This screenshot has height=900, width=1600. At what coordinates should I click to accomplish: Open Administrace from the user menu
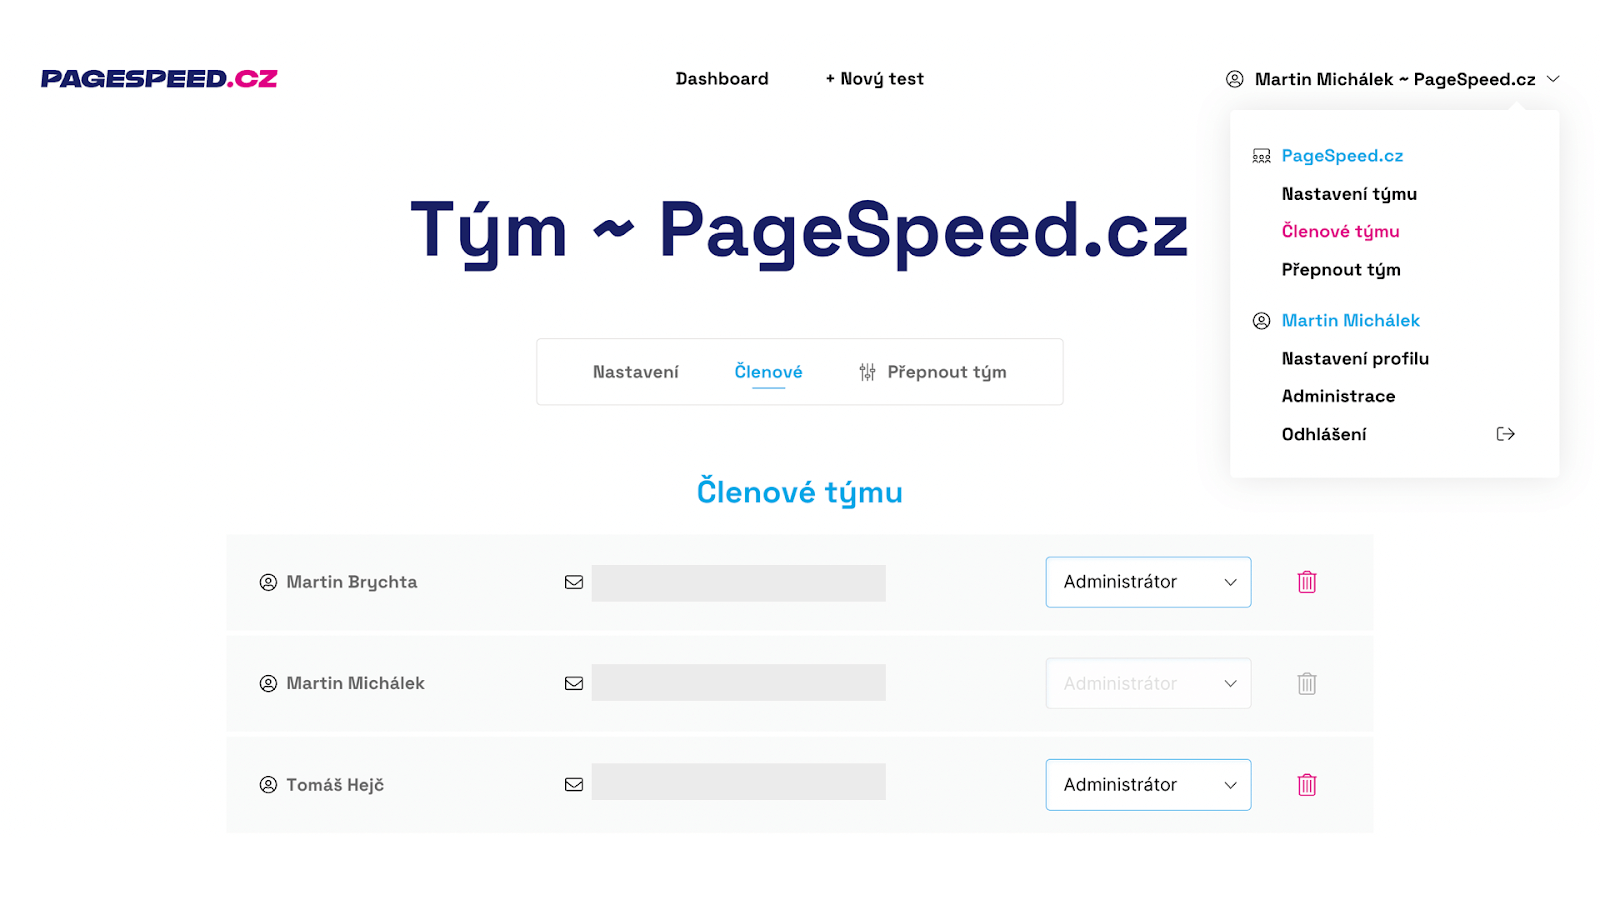(x=1338, y=396)
